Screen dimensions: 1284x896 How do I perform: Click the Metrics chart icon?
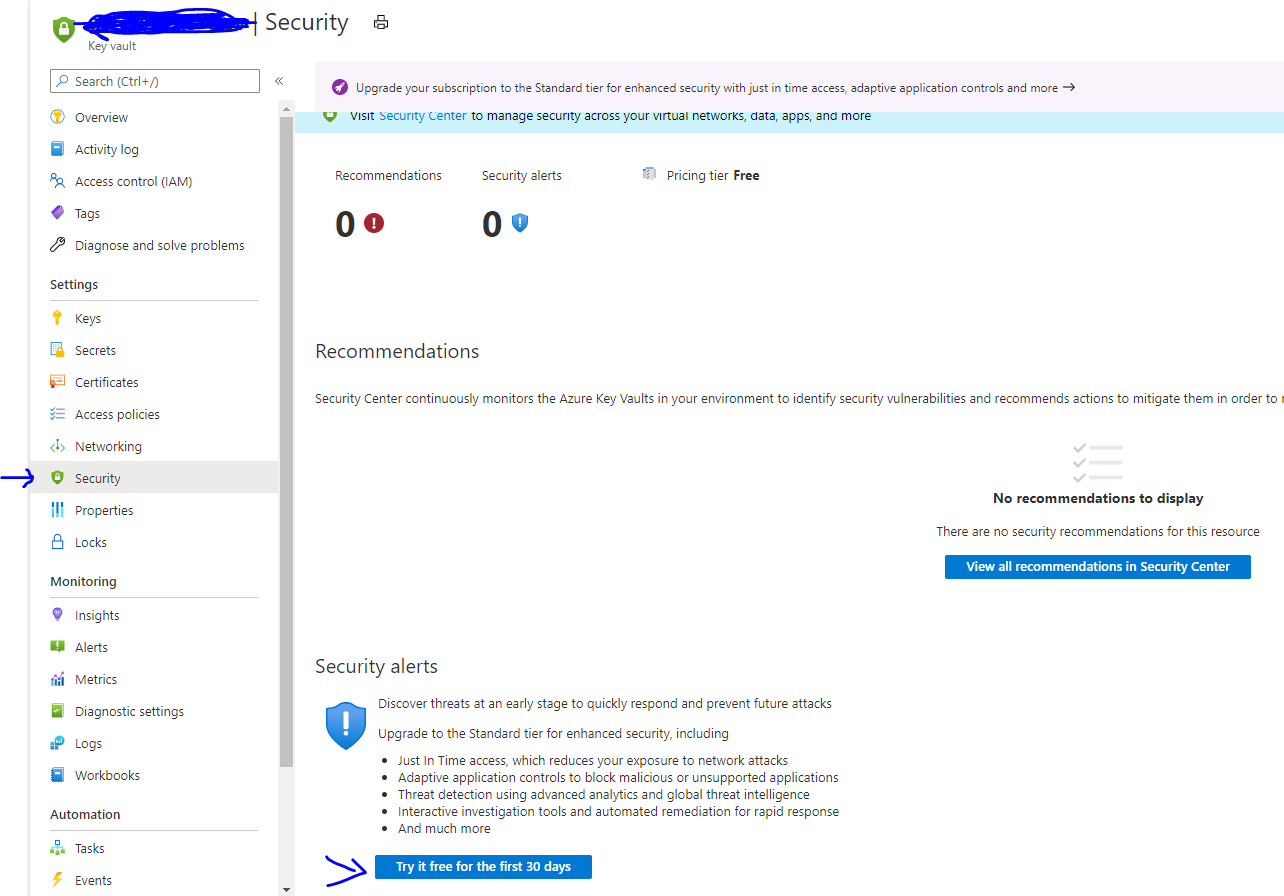click(57, 679)
